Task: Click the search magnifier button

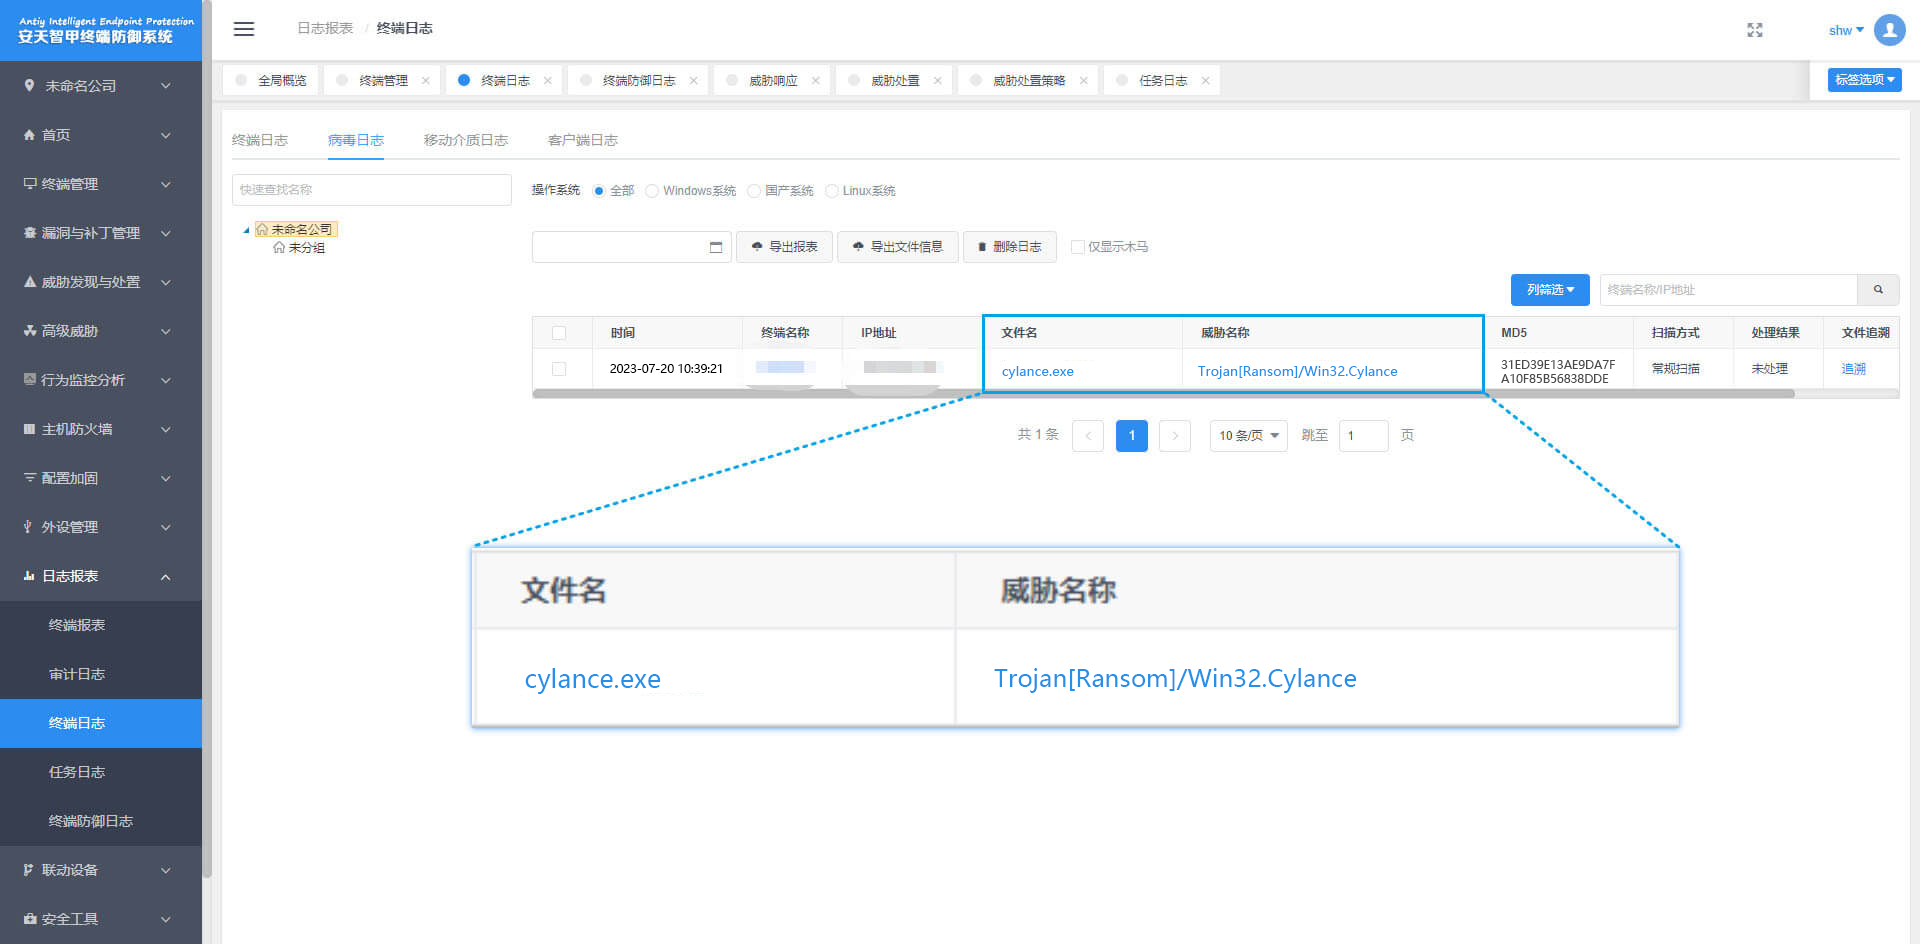Action: [x=1878, y=290]
